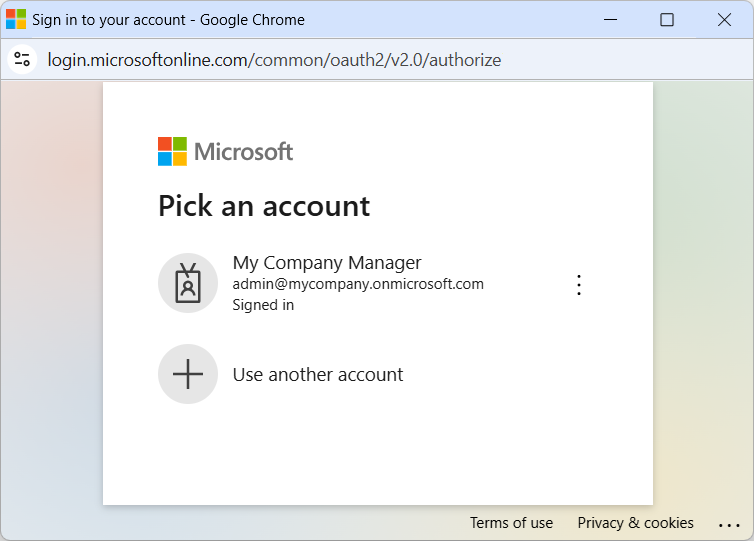Open the Privacy & cookies link
Screen dimensions: 754x541
tap(635, 523)
